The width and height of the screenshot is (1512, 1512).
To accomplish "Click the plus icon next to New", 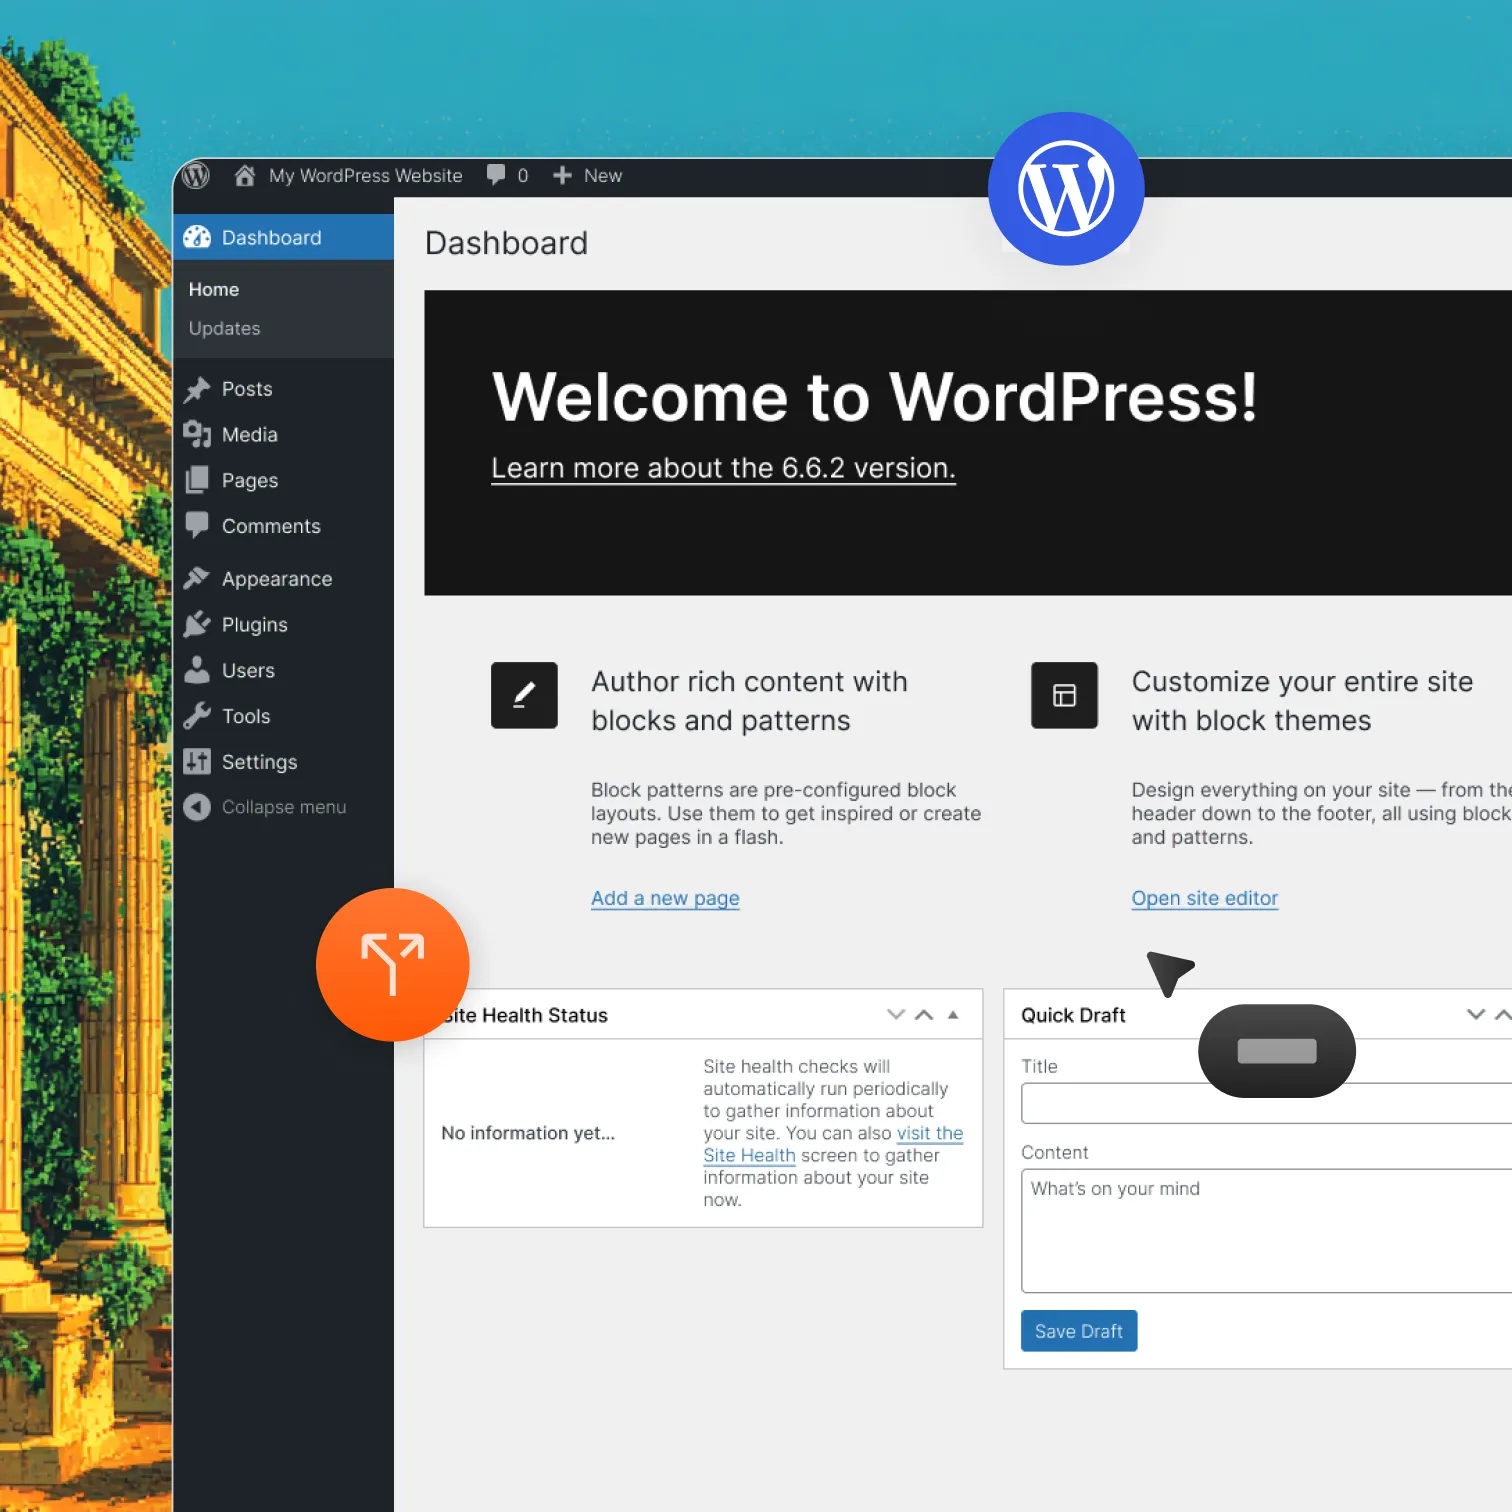I will (x=562, y=176).
